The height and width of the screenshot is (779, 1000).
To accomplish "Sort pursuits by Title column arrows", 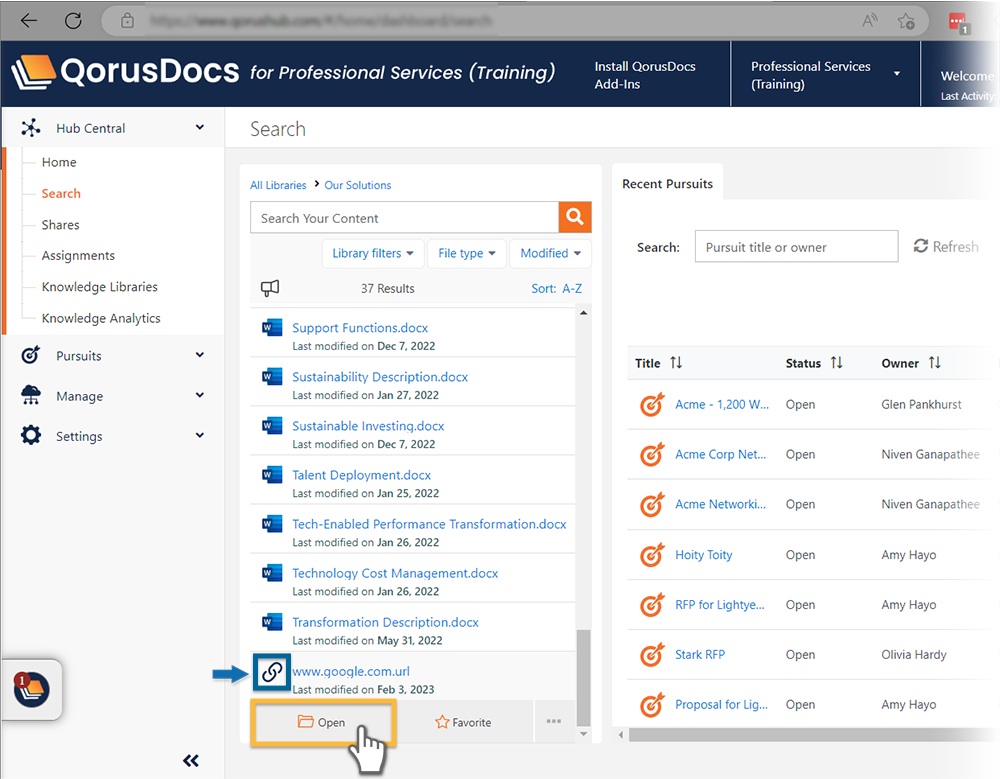I will (x=676, y=362).
